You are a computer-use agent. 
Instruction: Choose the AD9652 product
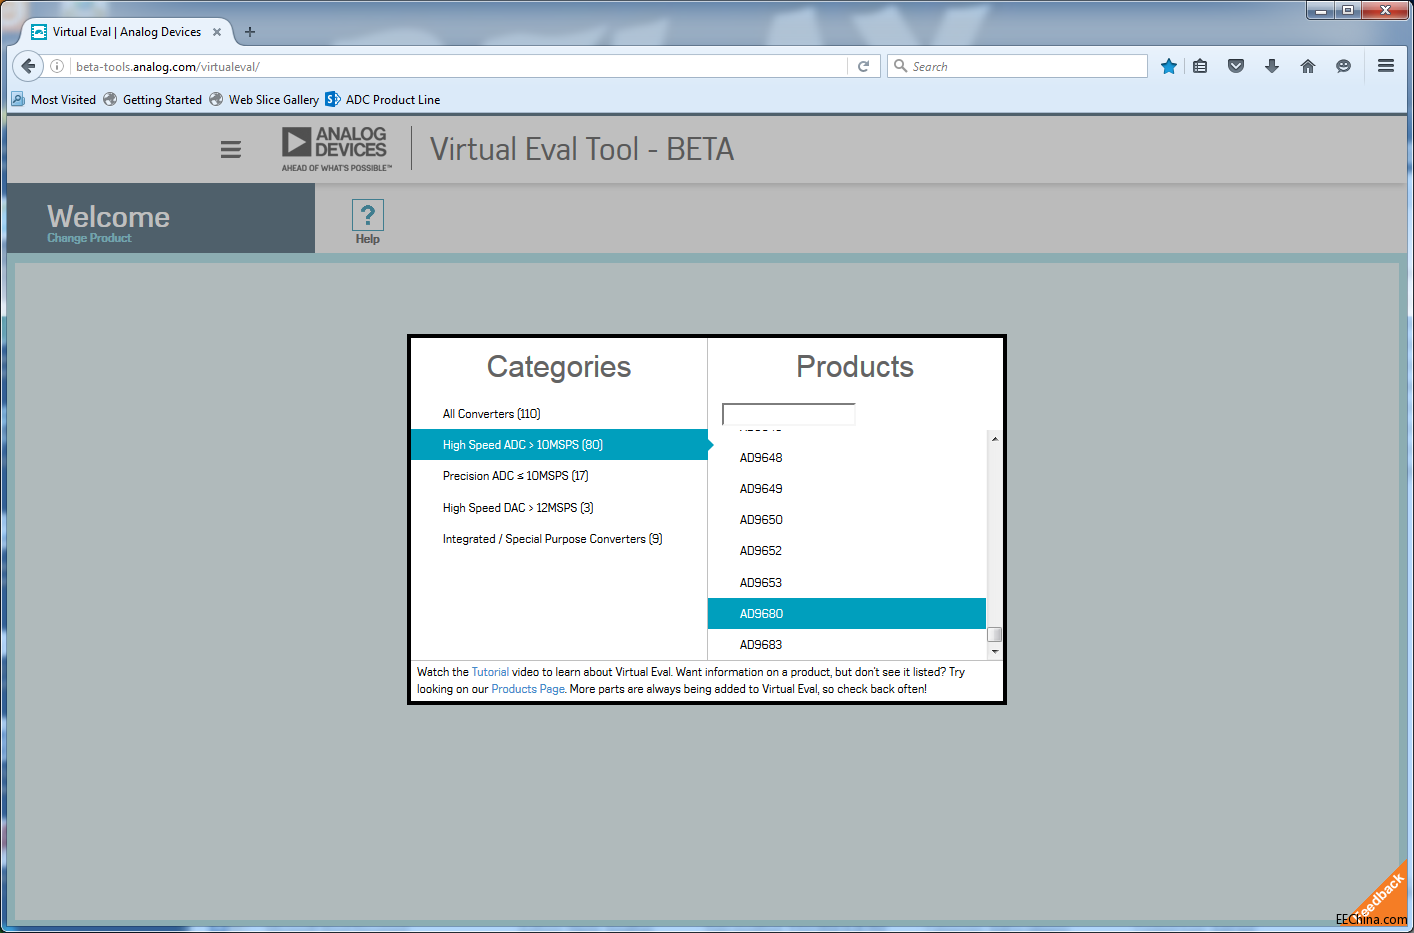pyautogui.click(x=847, y=551)
